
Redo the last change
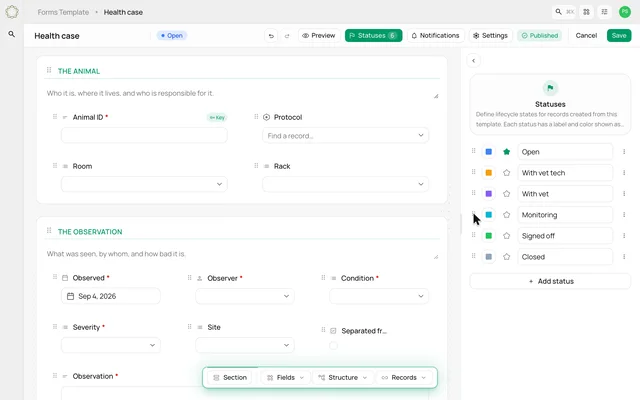tap(287, 36)
